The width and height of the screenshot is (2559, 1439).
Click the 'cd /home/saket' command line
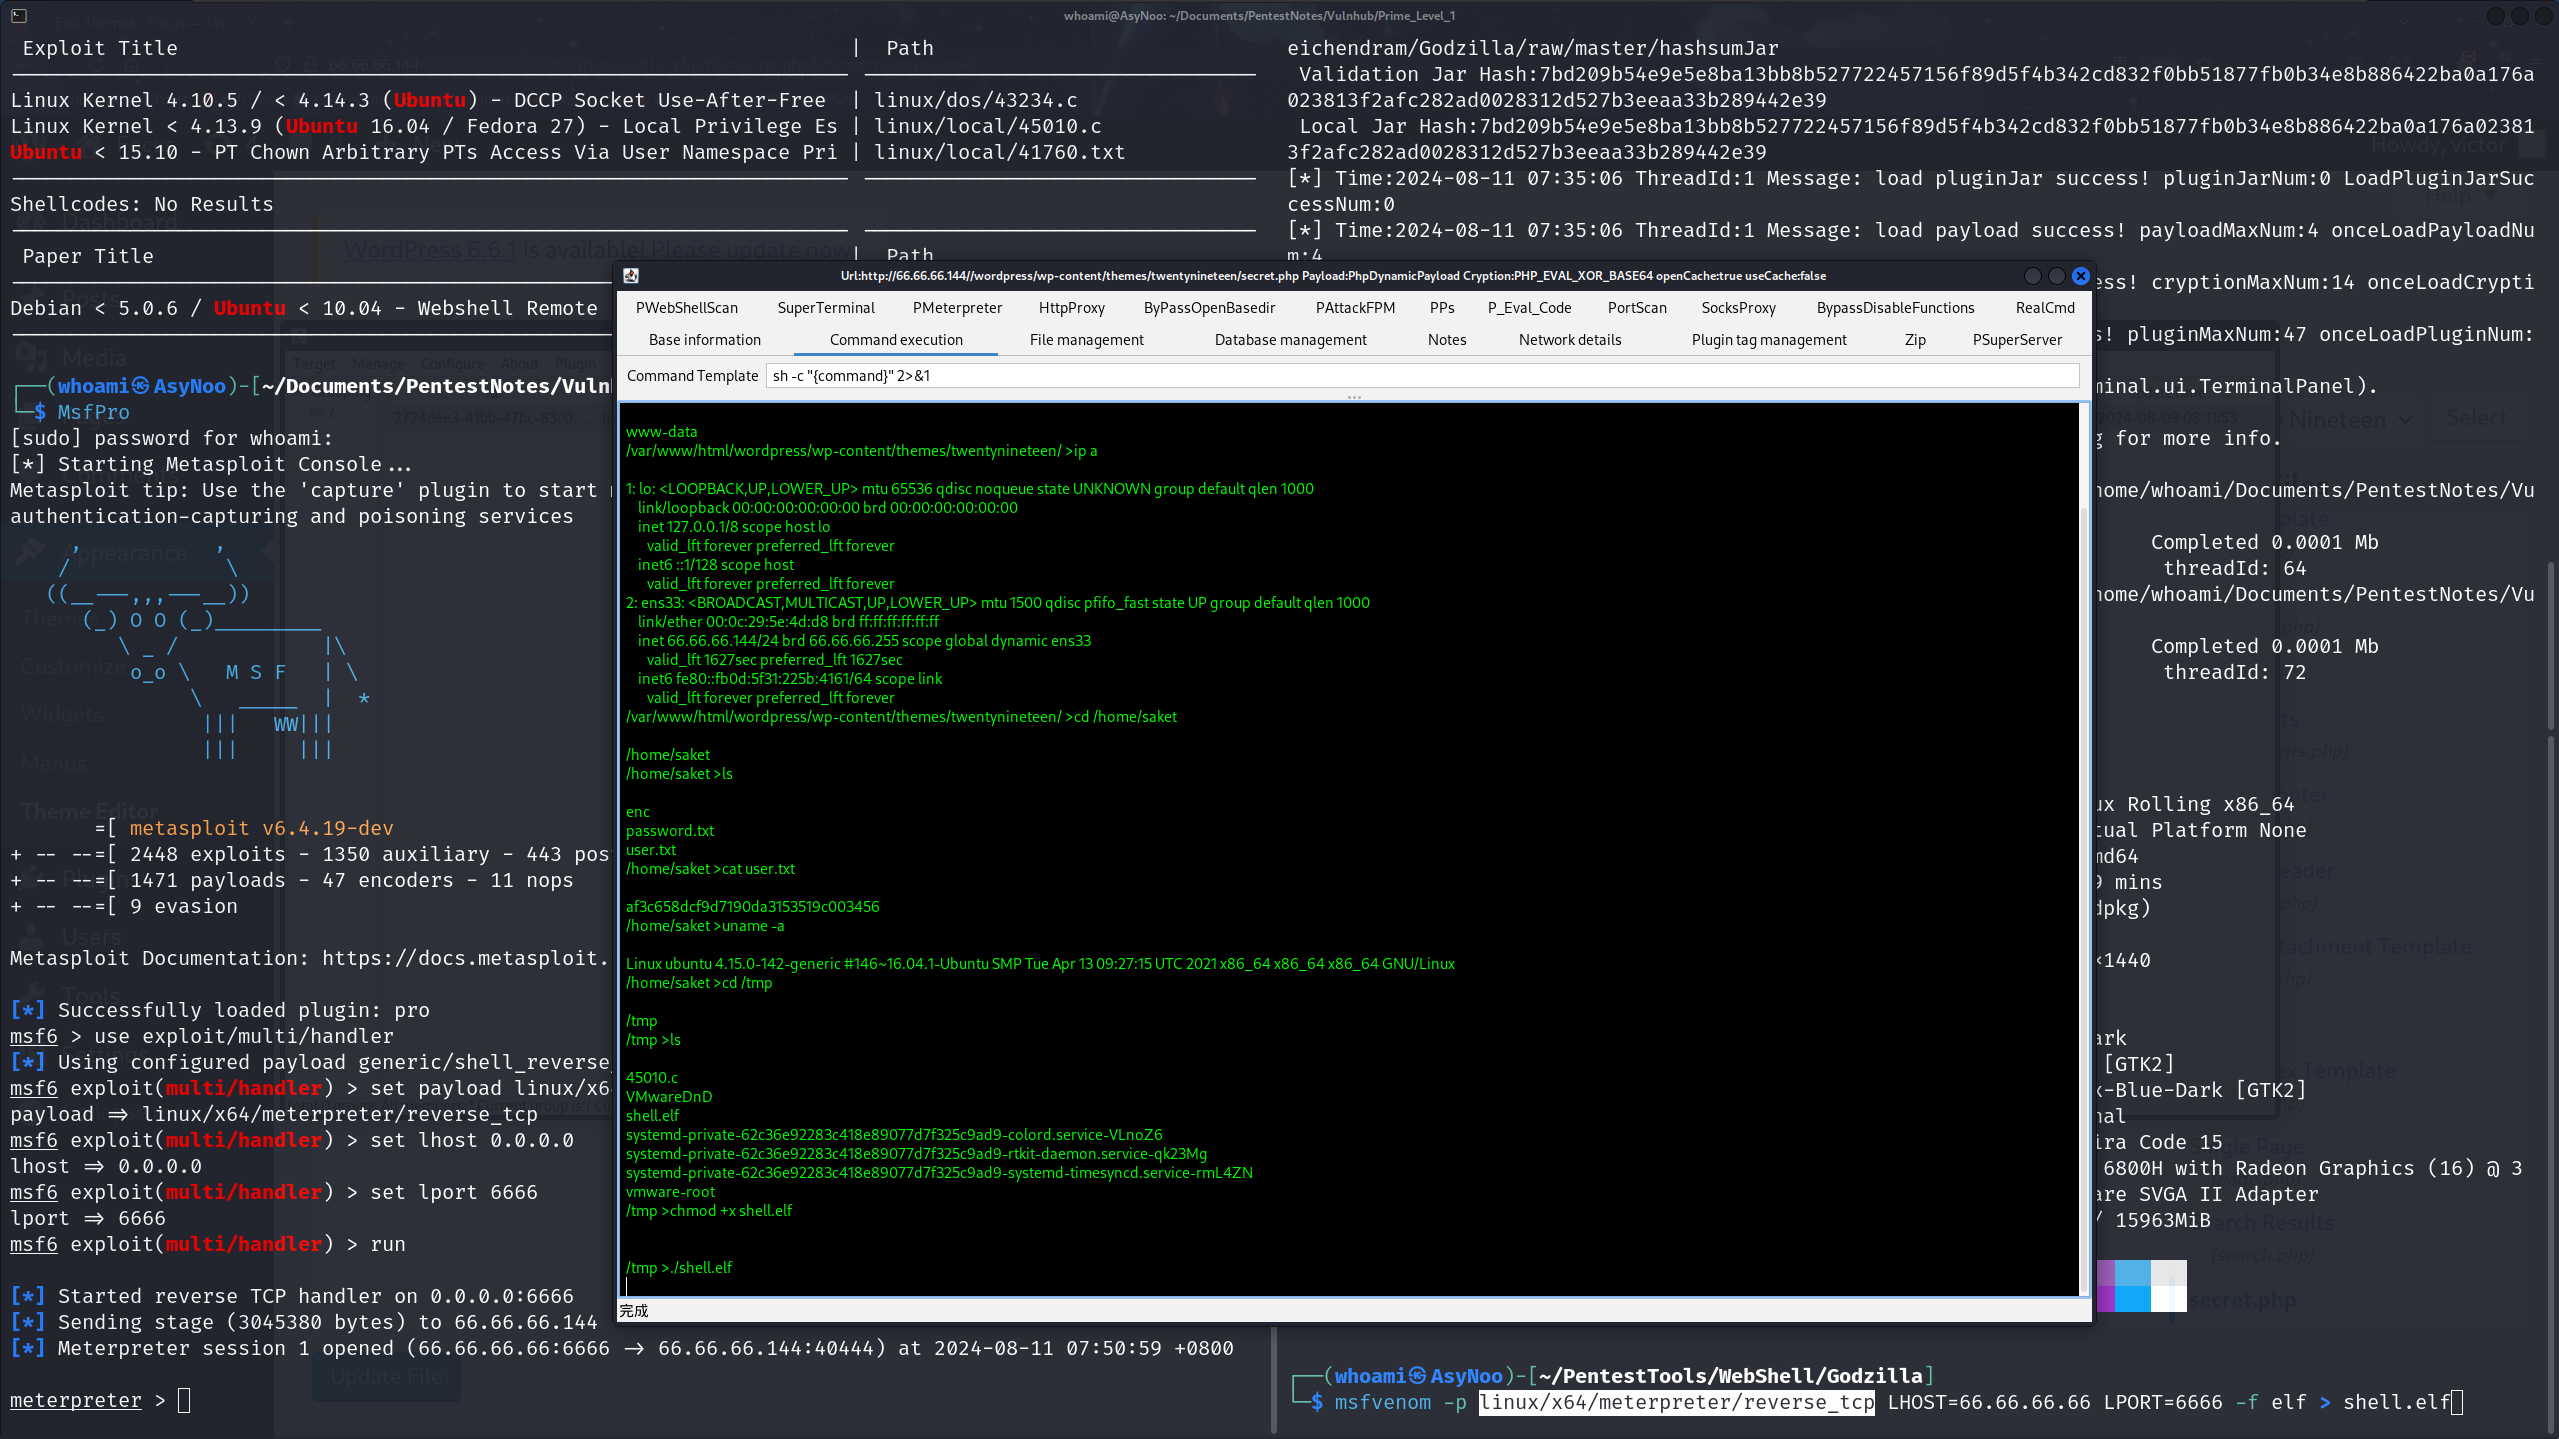901,717
